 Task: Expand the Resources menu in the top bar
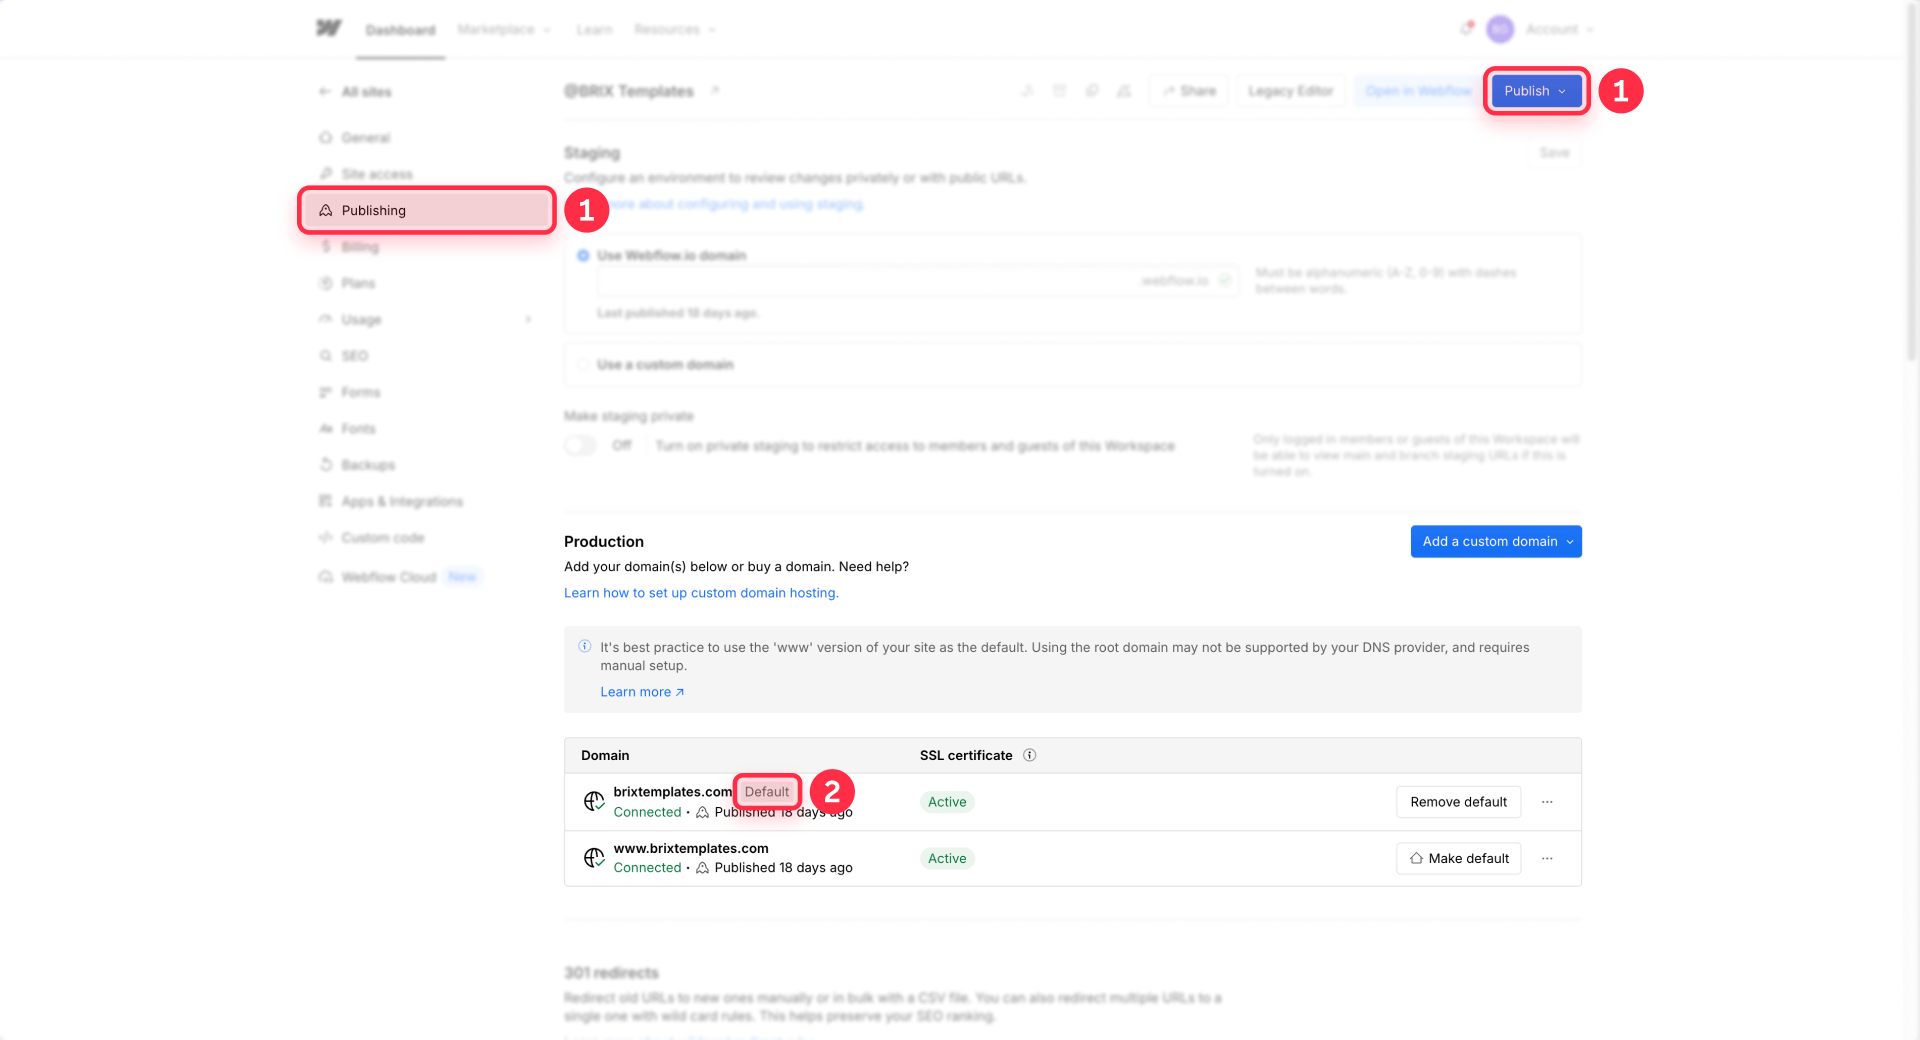click(675, 30)
